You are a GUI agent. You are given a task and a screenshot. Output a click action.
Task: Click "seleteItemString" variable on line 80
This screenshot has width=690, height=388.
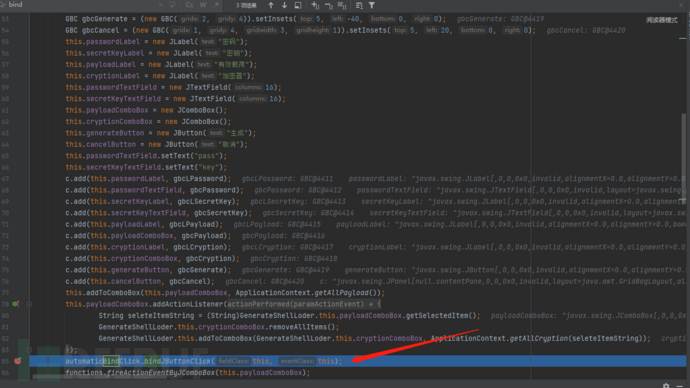pos(161,315)
